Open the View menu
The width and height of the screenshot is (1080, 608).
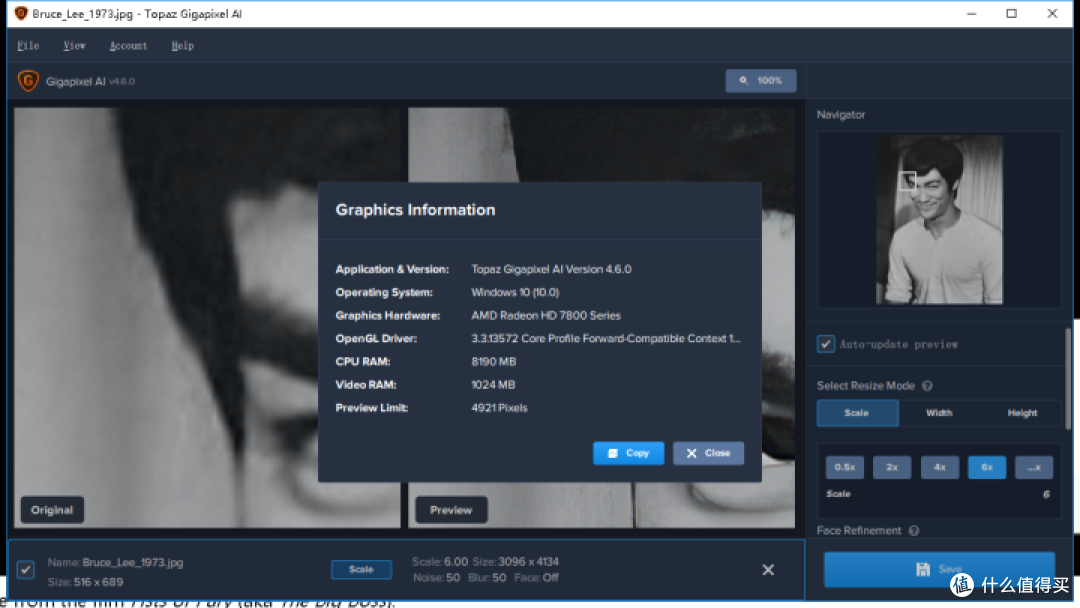click(74, 45)
